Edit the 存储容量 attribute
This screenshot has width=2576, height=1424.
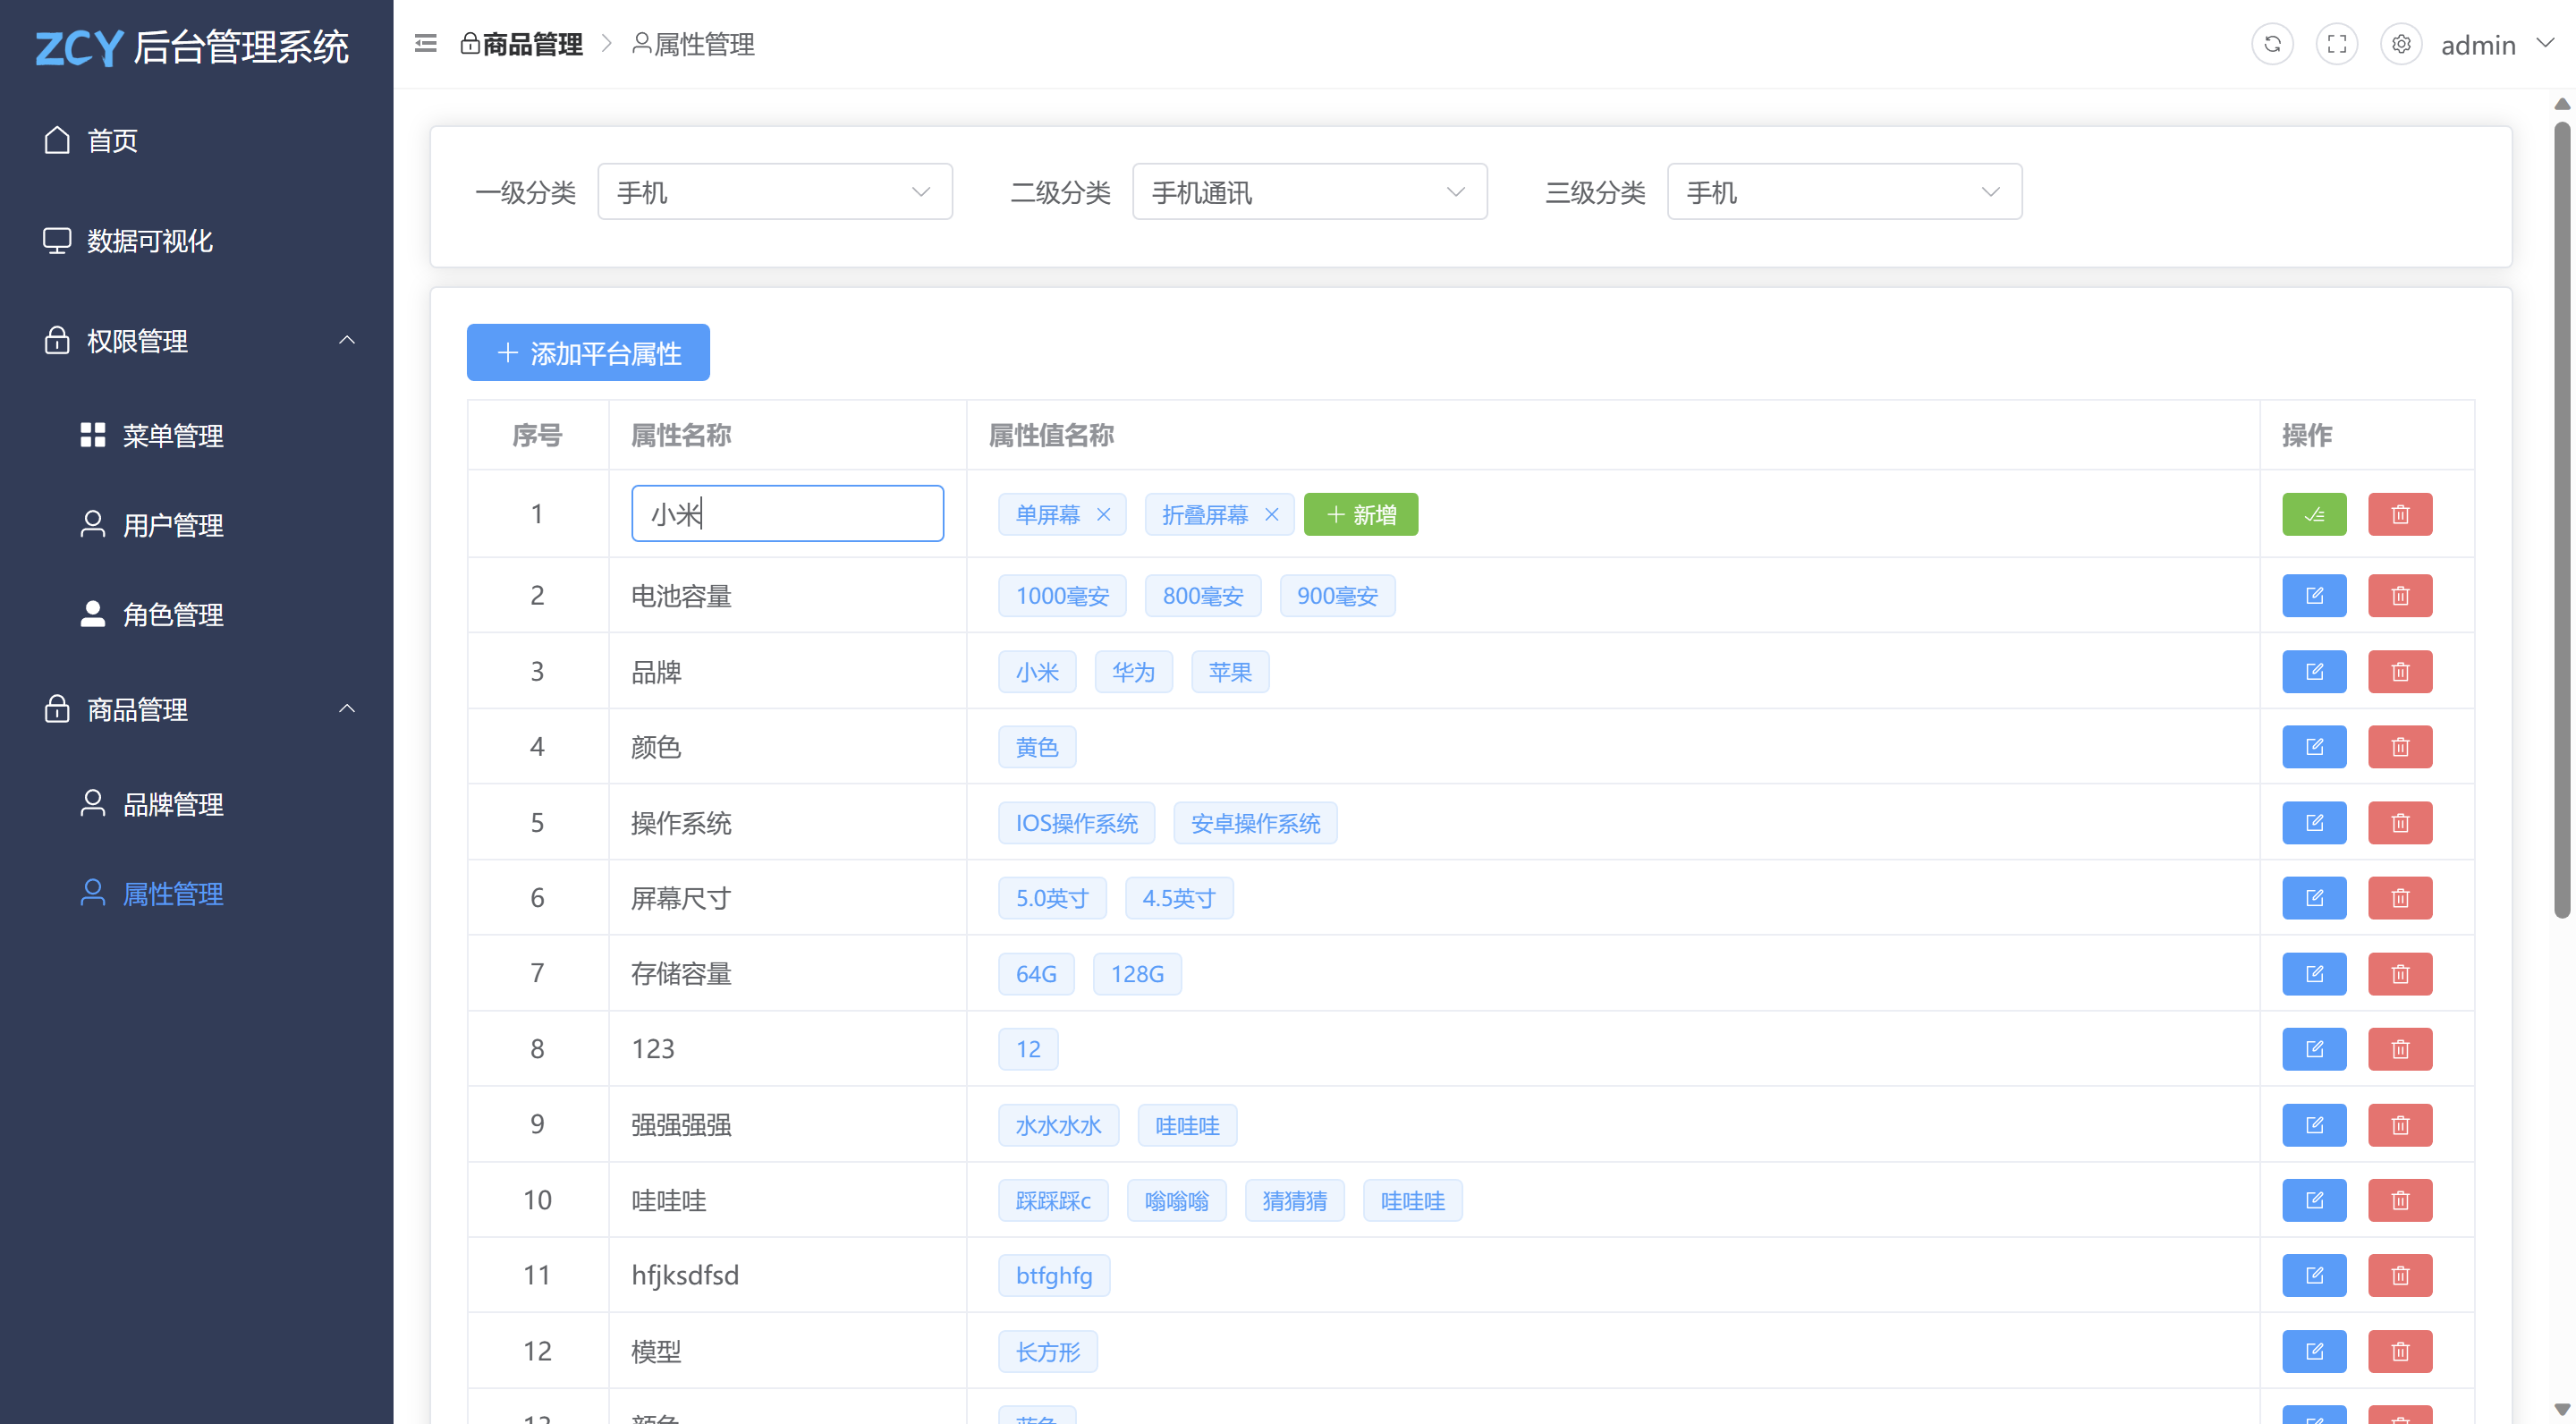(2314, 974)
